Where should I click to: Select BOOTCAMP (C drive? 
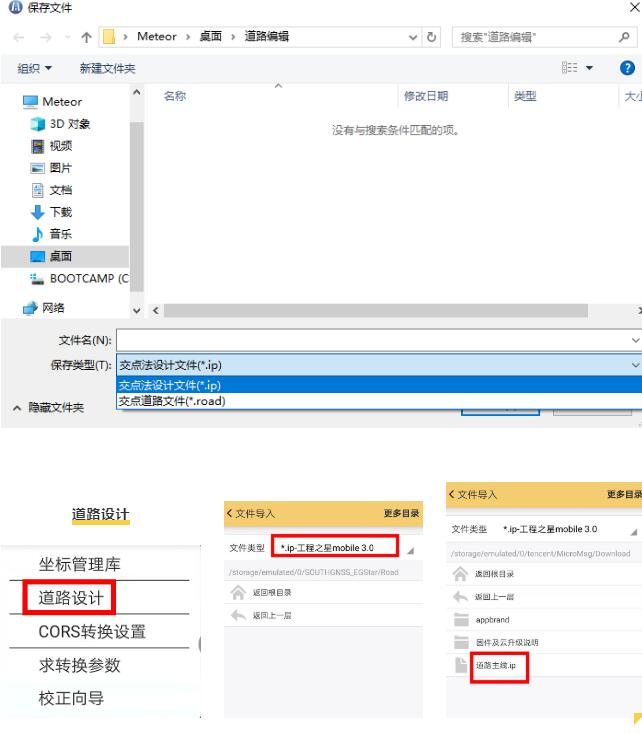[80, 279]
